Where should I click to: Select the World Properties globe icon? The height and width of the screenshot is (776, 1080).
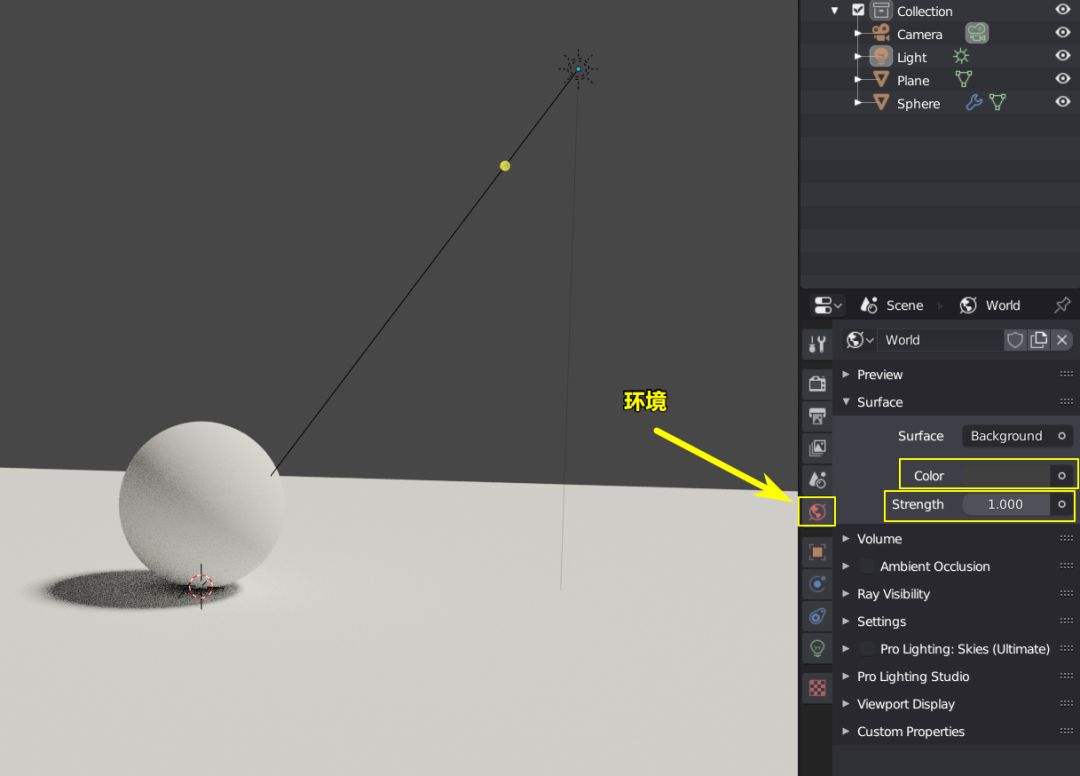point(817,511)
